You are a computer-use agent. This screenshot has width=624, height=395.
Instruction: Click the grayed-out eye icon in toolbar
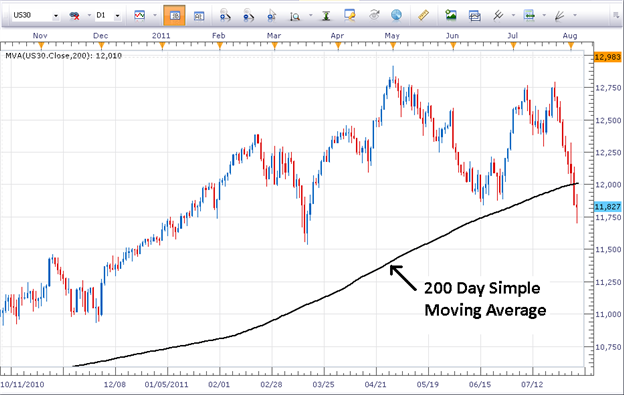(374, 15)
